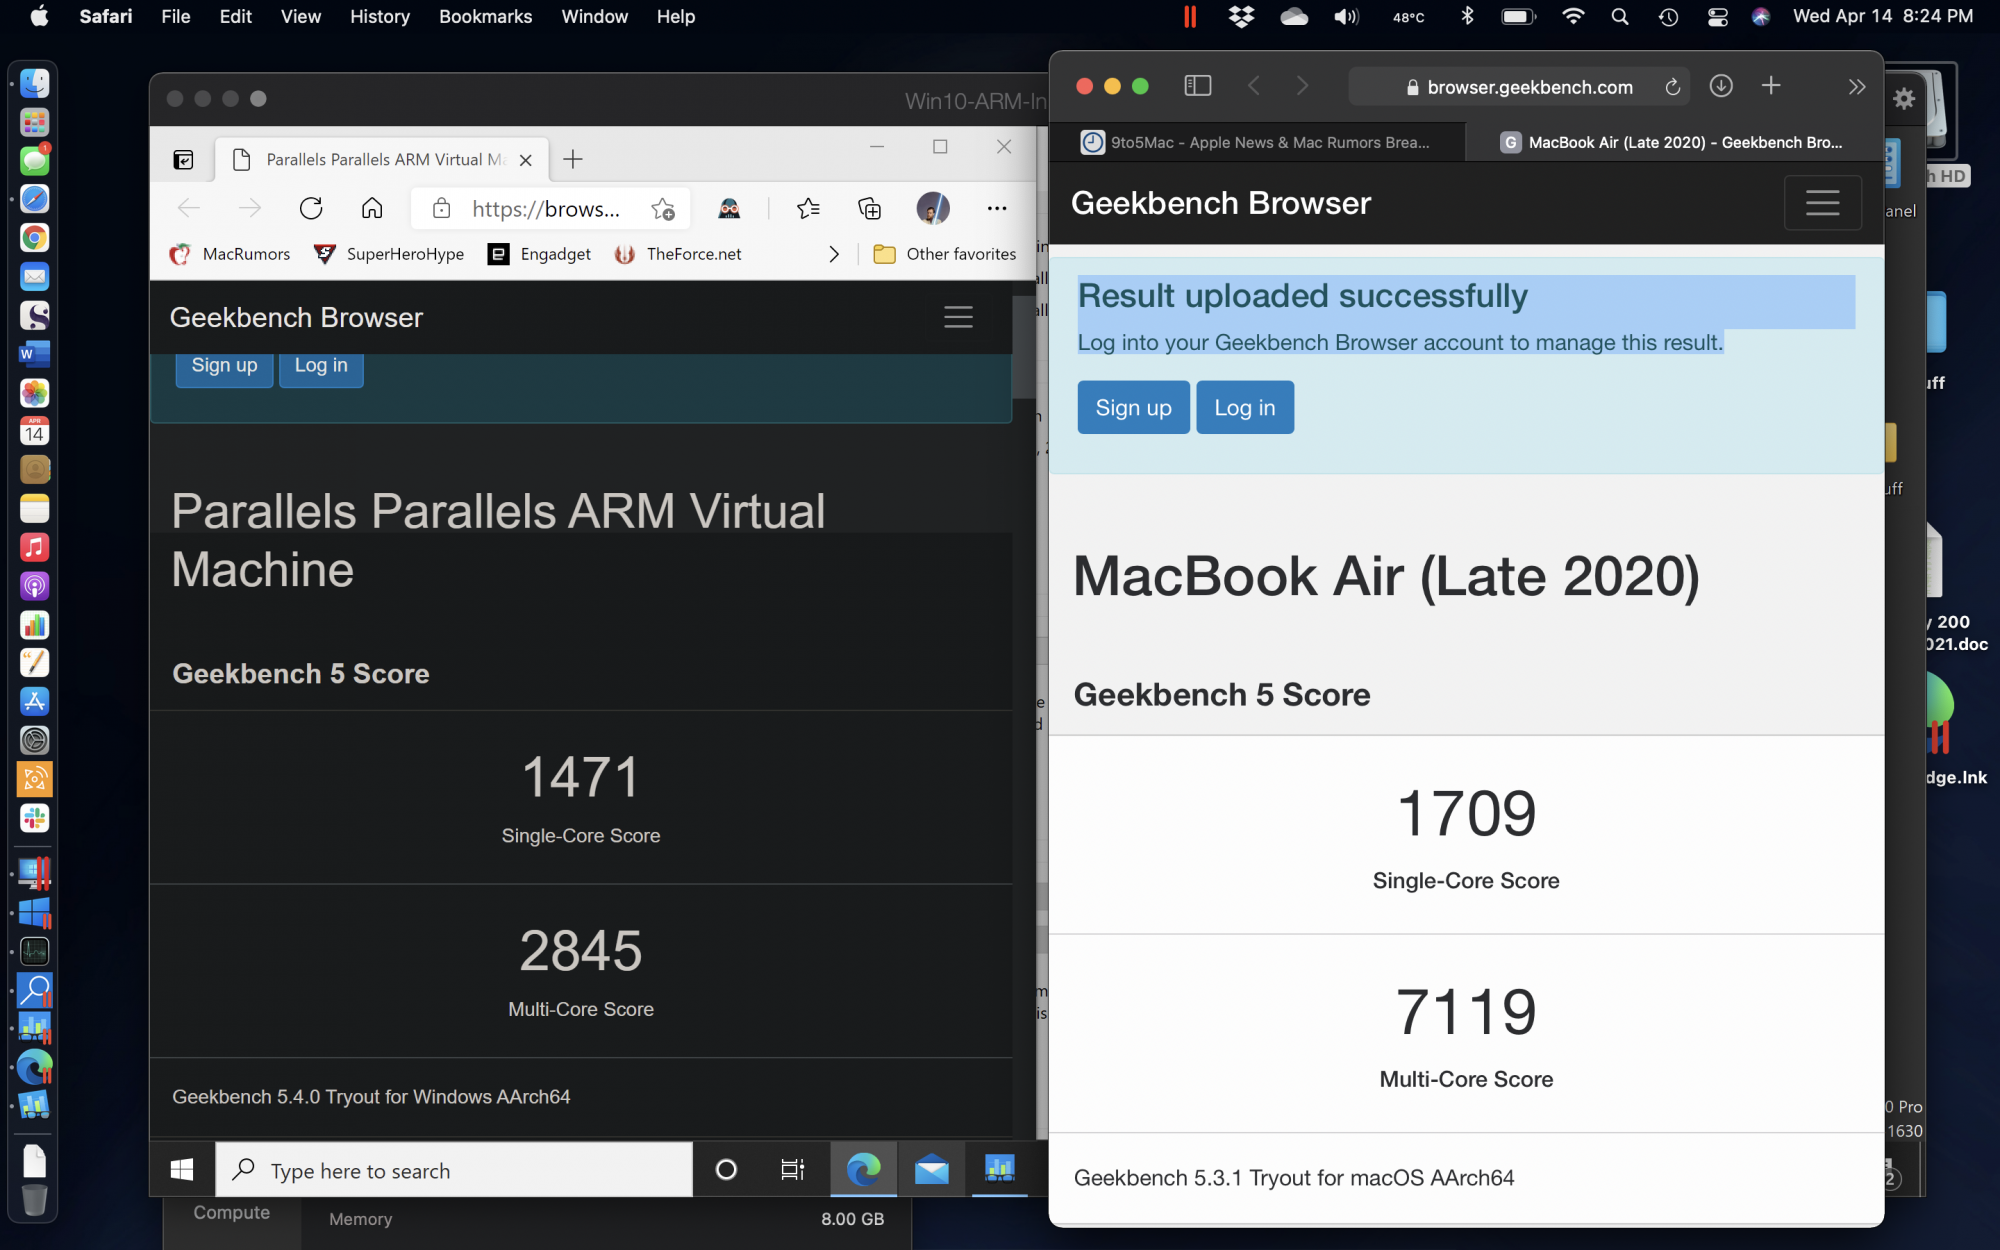2000x1250 pixels.
Task: Expand more favorites bar chevron
Action: (x=834, y=254)
